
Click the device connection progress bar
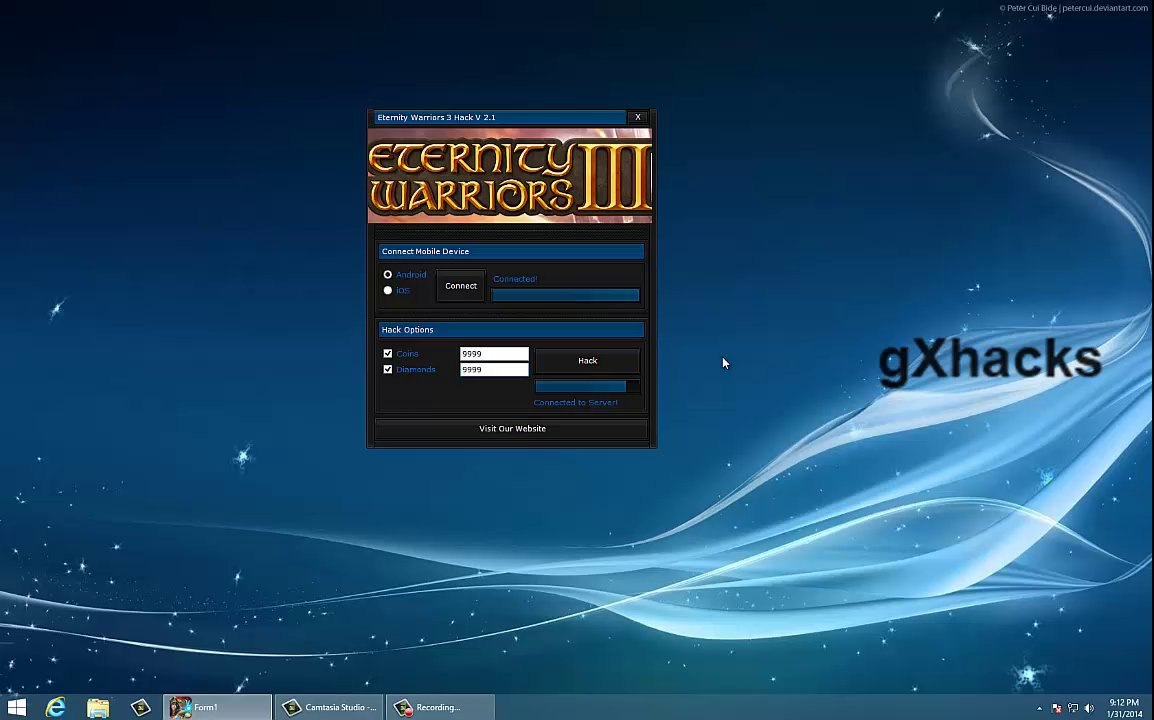coord(565,295)
